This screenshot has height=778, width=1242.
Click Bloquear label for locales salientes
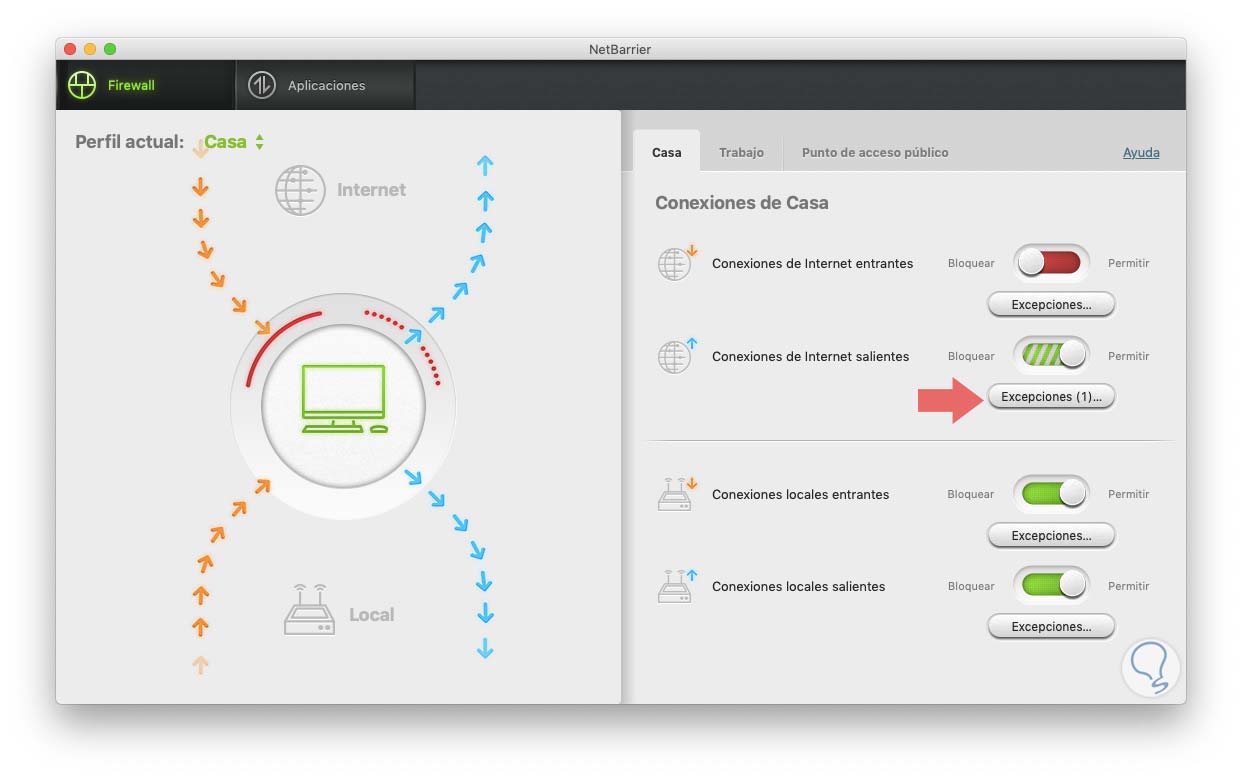pyautogui.click(x=971, y=586)
